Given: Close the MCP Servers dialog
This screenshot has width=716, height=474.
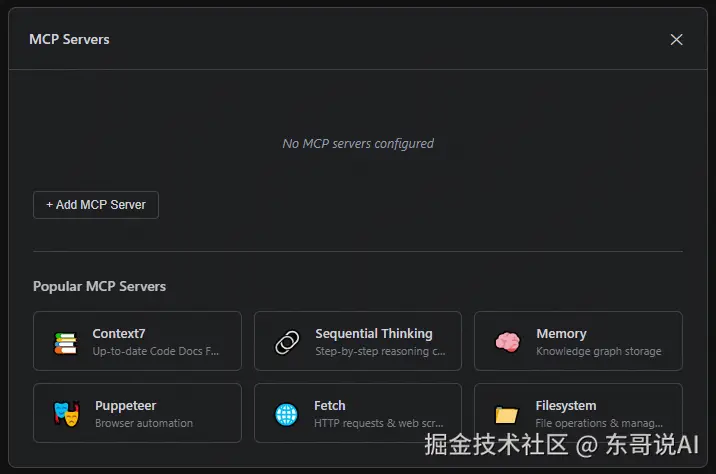Looking at the screenshot, I should (676, 40).
